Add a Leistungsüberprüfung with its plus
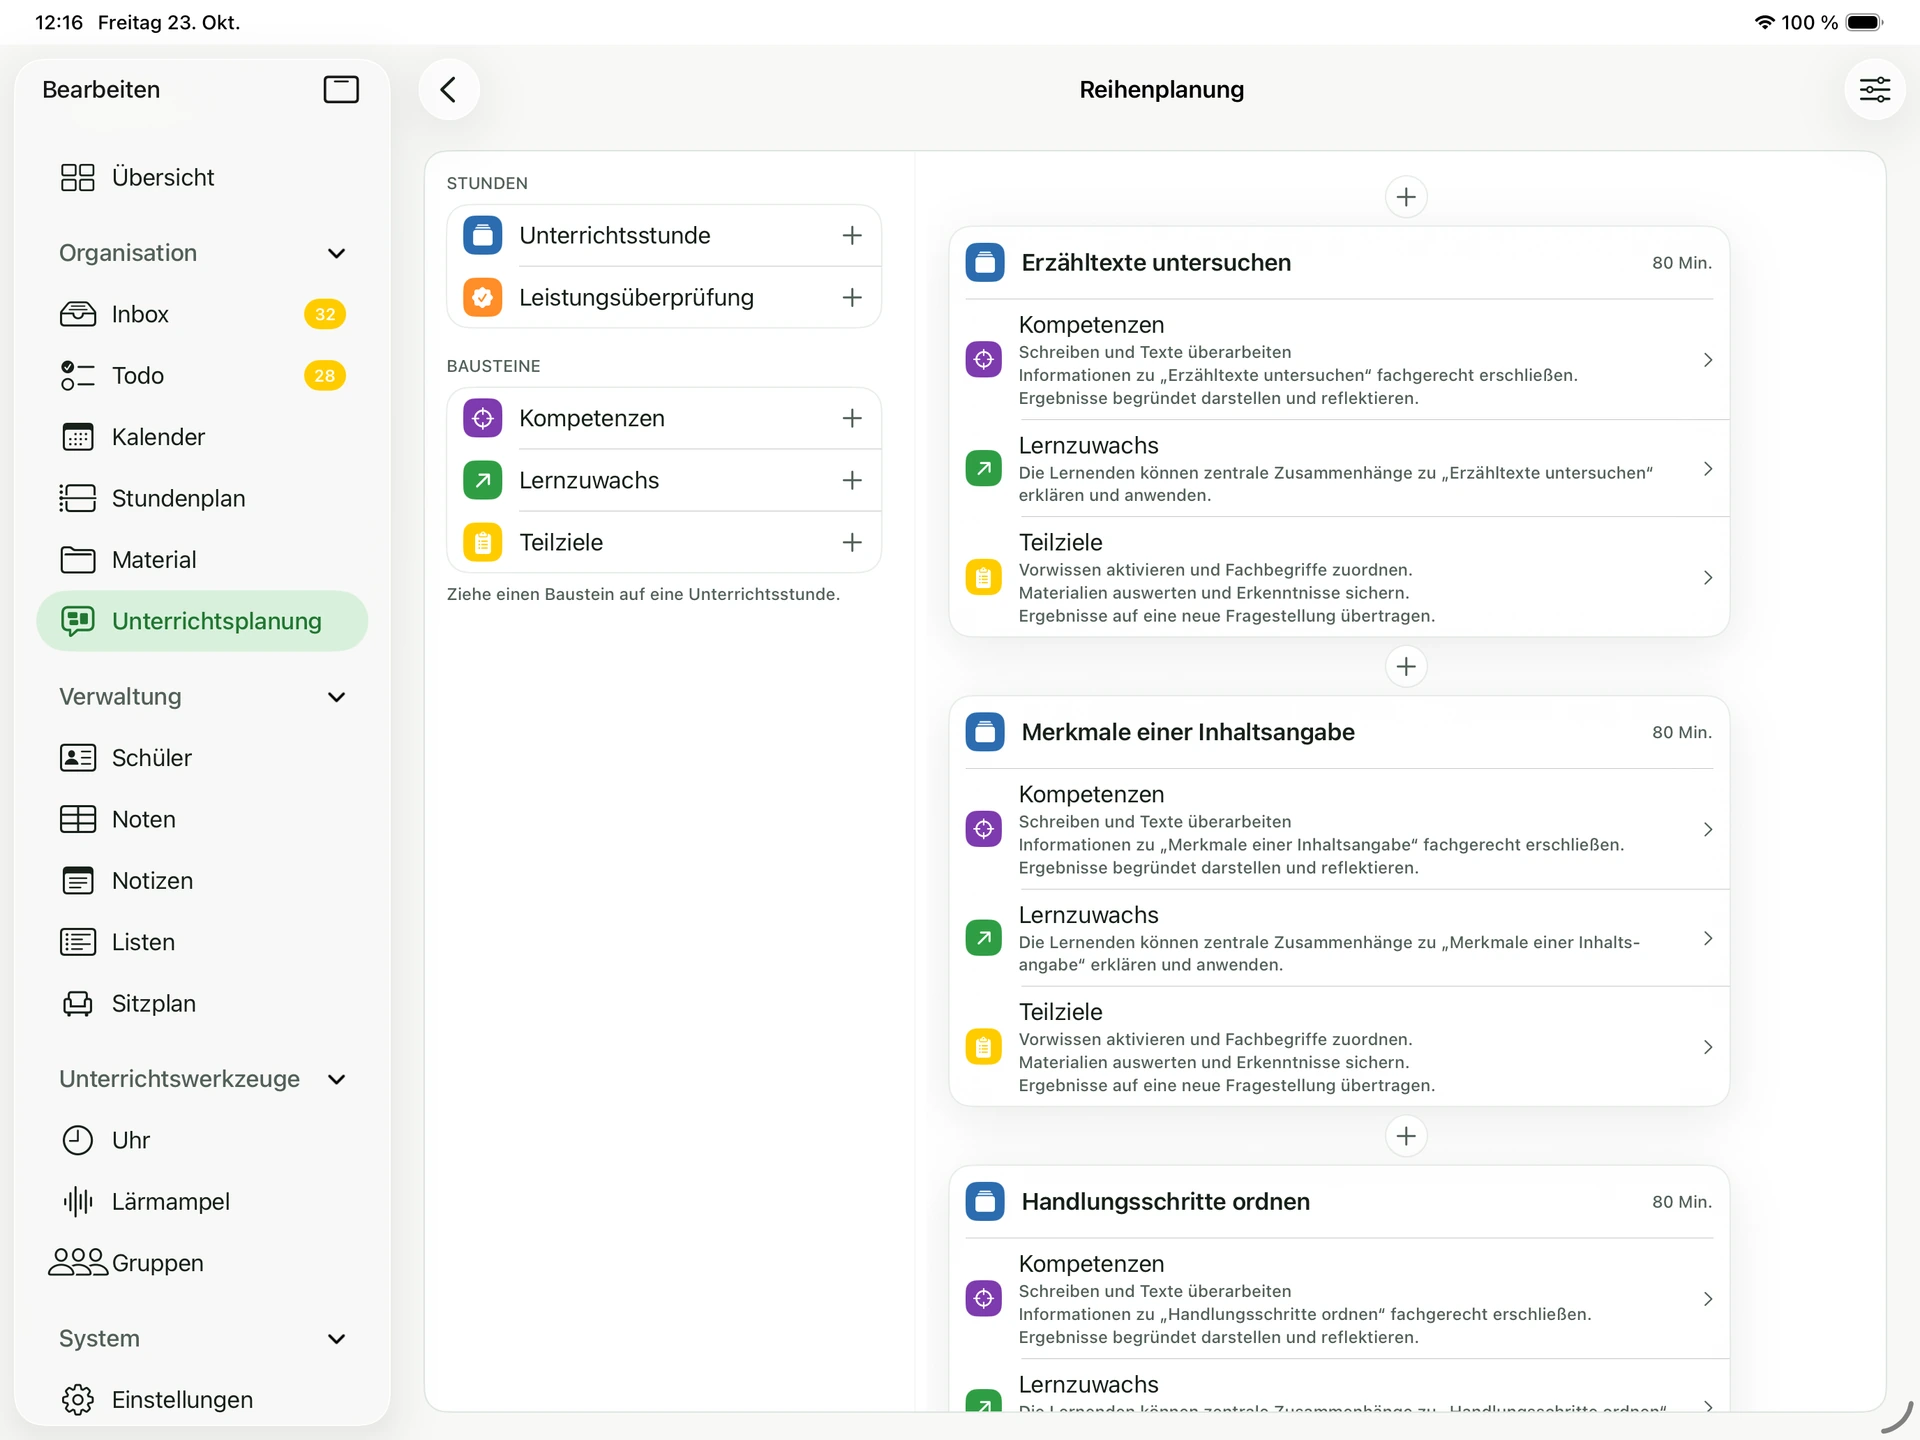This screenshot has height=1440, width=1920. (852, 297)
